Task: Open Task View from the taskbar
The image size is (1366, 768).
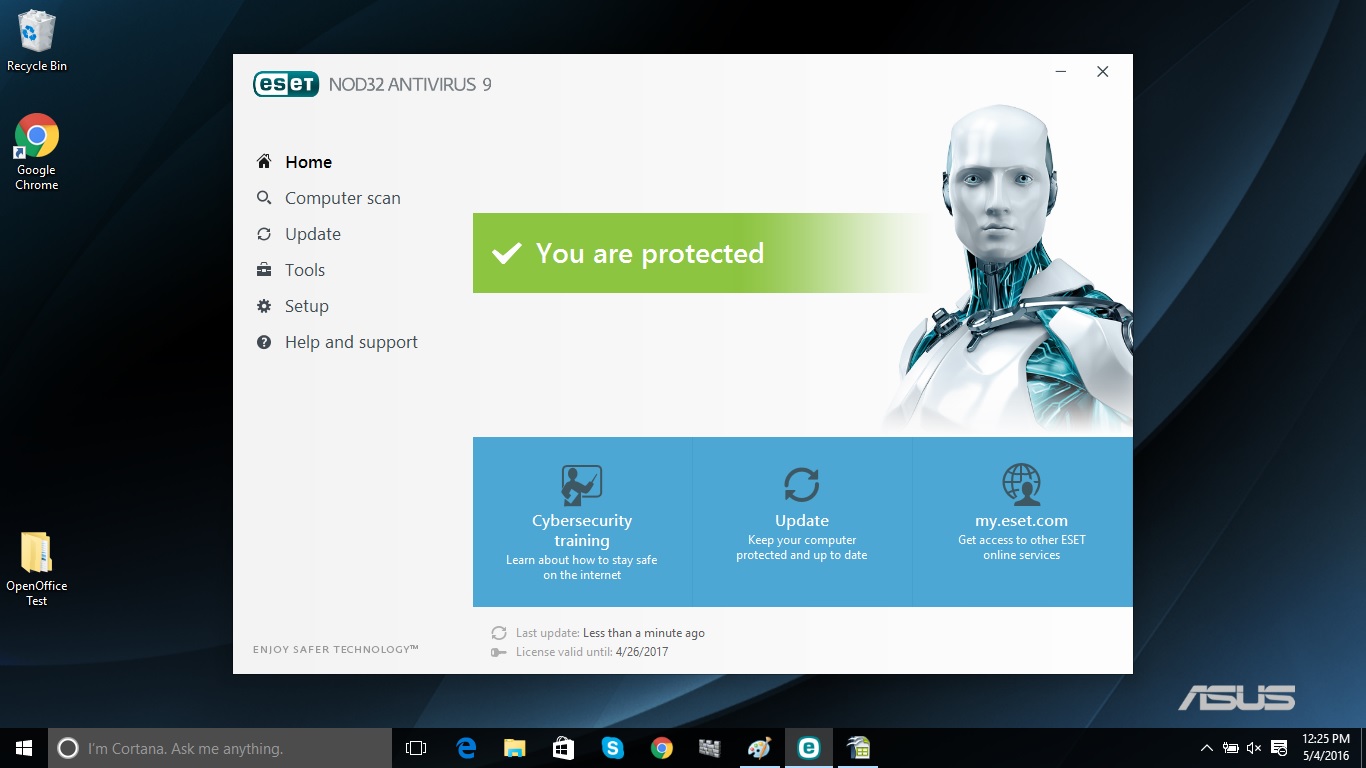Action: tap(416, 748)
